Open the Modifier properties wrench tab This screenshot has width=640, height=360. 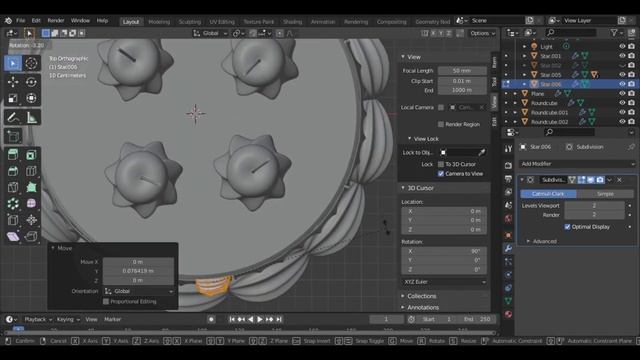[508, 248]
